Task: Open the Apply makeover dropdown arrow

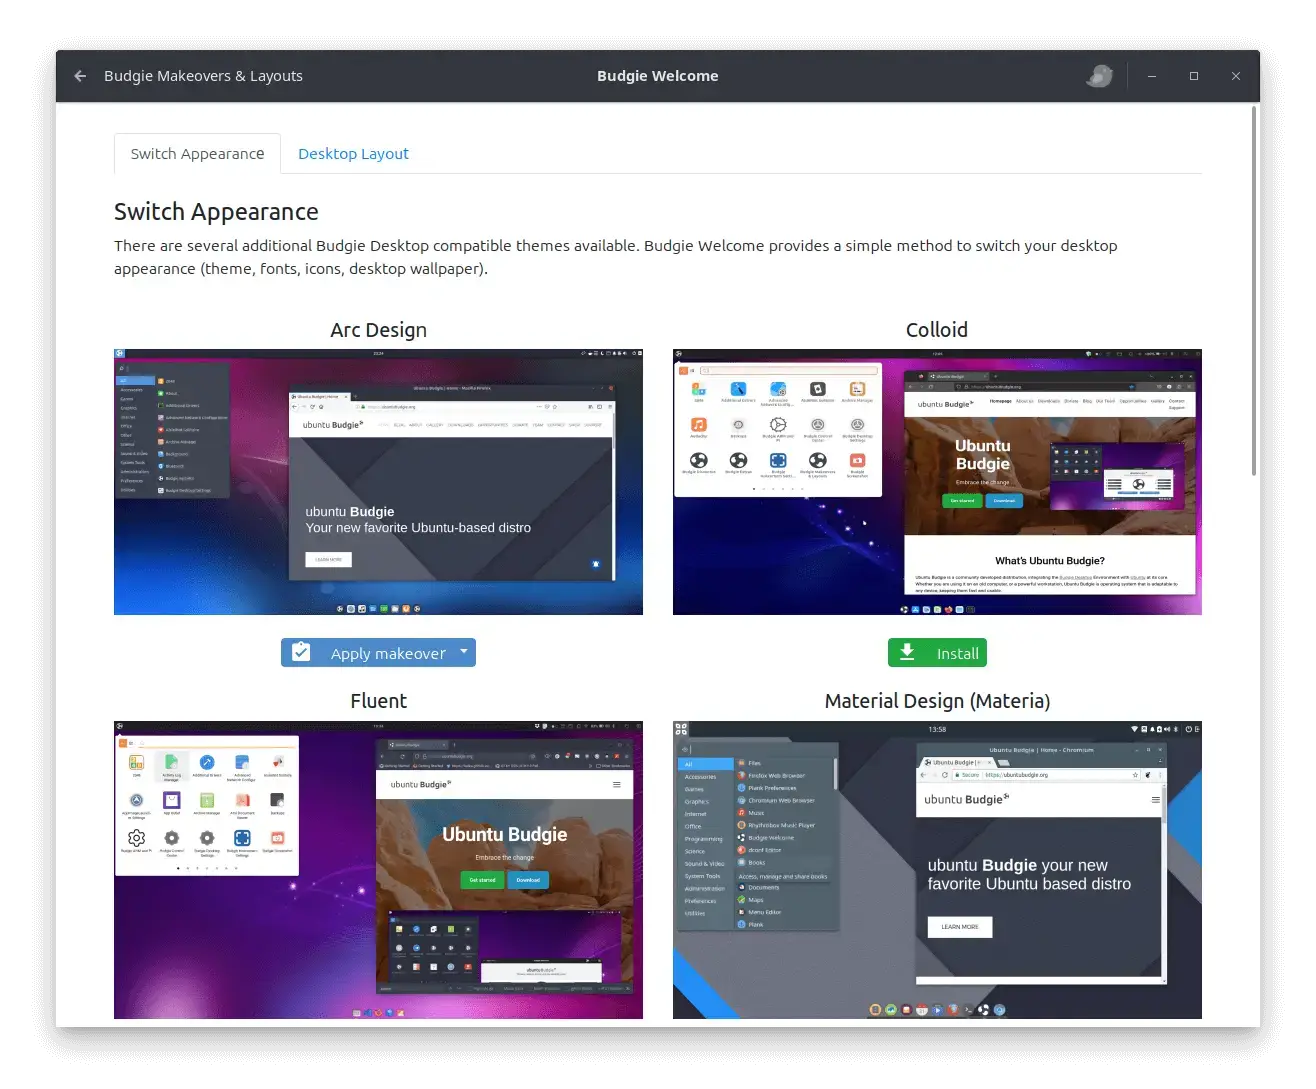Action: pos(464,652)
